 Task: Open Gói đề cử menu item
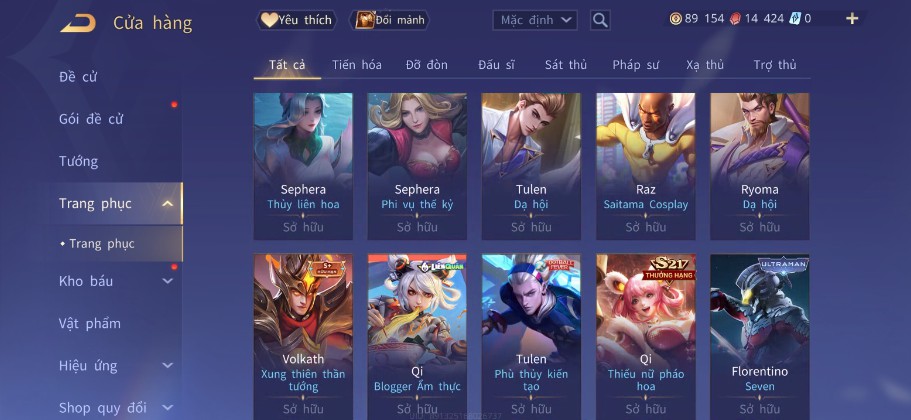click(91, 119)
